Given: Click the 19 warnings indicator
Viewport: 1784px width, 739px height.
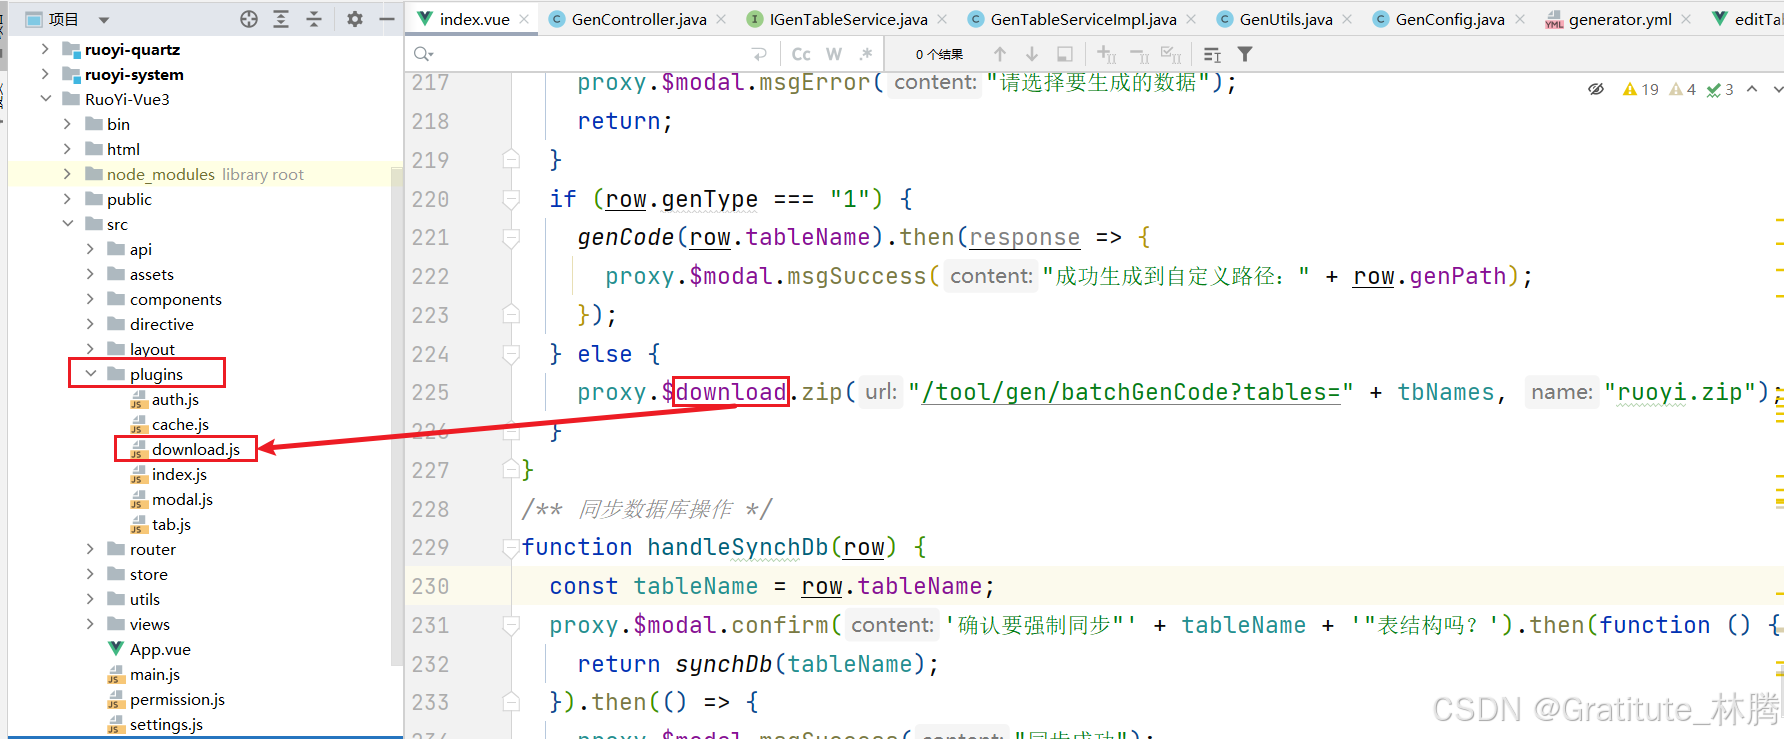Looking at the screenshot, I should click(1641, 89).
